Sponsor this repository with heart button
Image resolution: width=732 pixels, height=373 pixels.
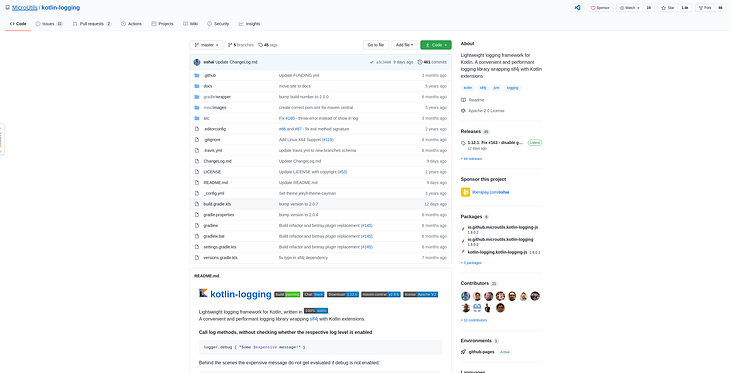(x=600, y=8)
